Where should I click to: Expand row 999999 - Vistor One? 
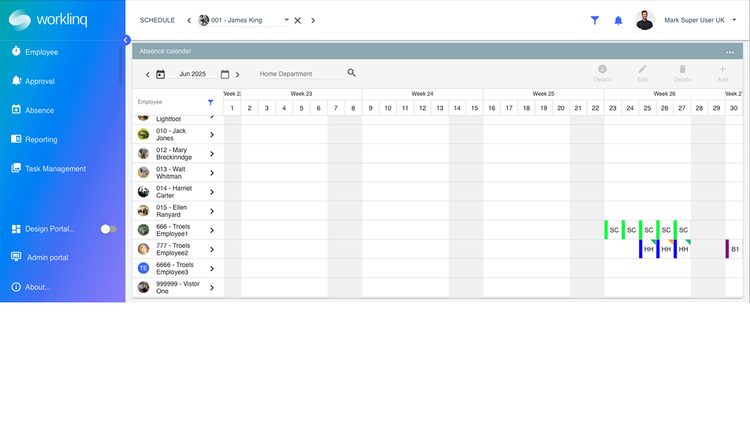tap(212, 288)
